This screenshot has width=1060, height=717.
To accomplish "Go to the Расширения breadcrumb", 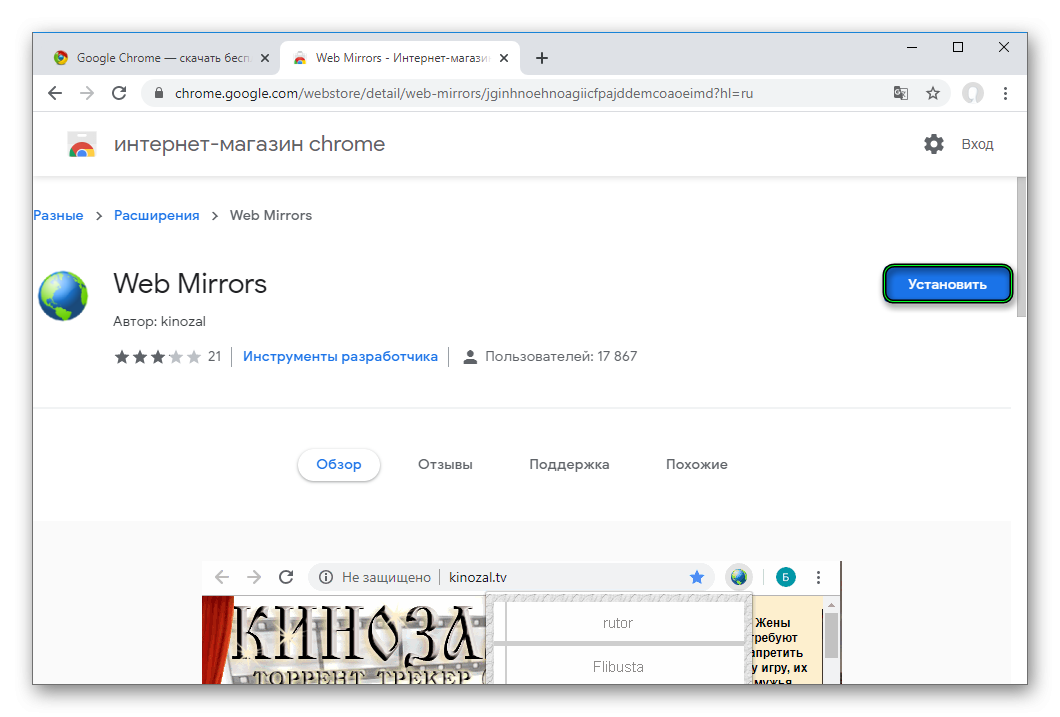I will 156,216.
